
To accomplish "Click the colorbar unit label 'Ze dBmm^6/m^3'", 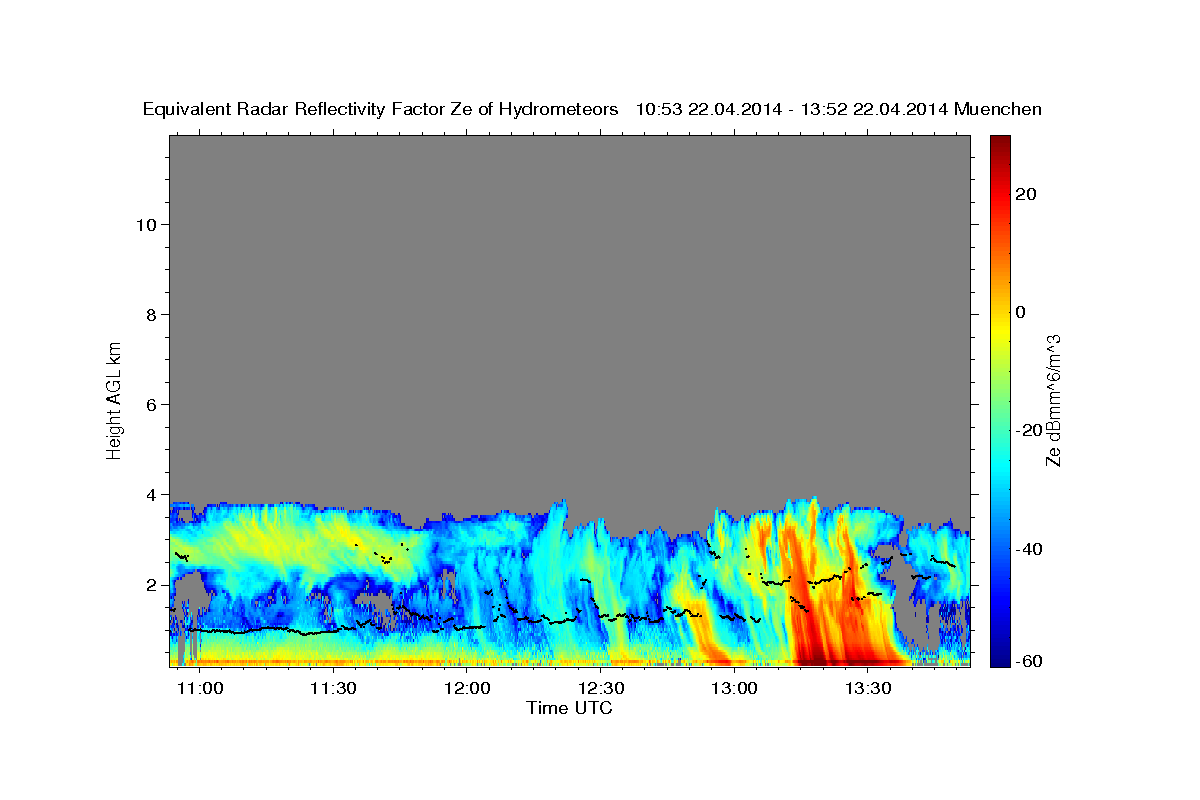I will pos(1053,400).
